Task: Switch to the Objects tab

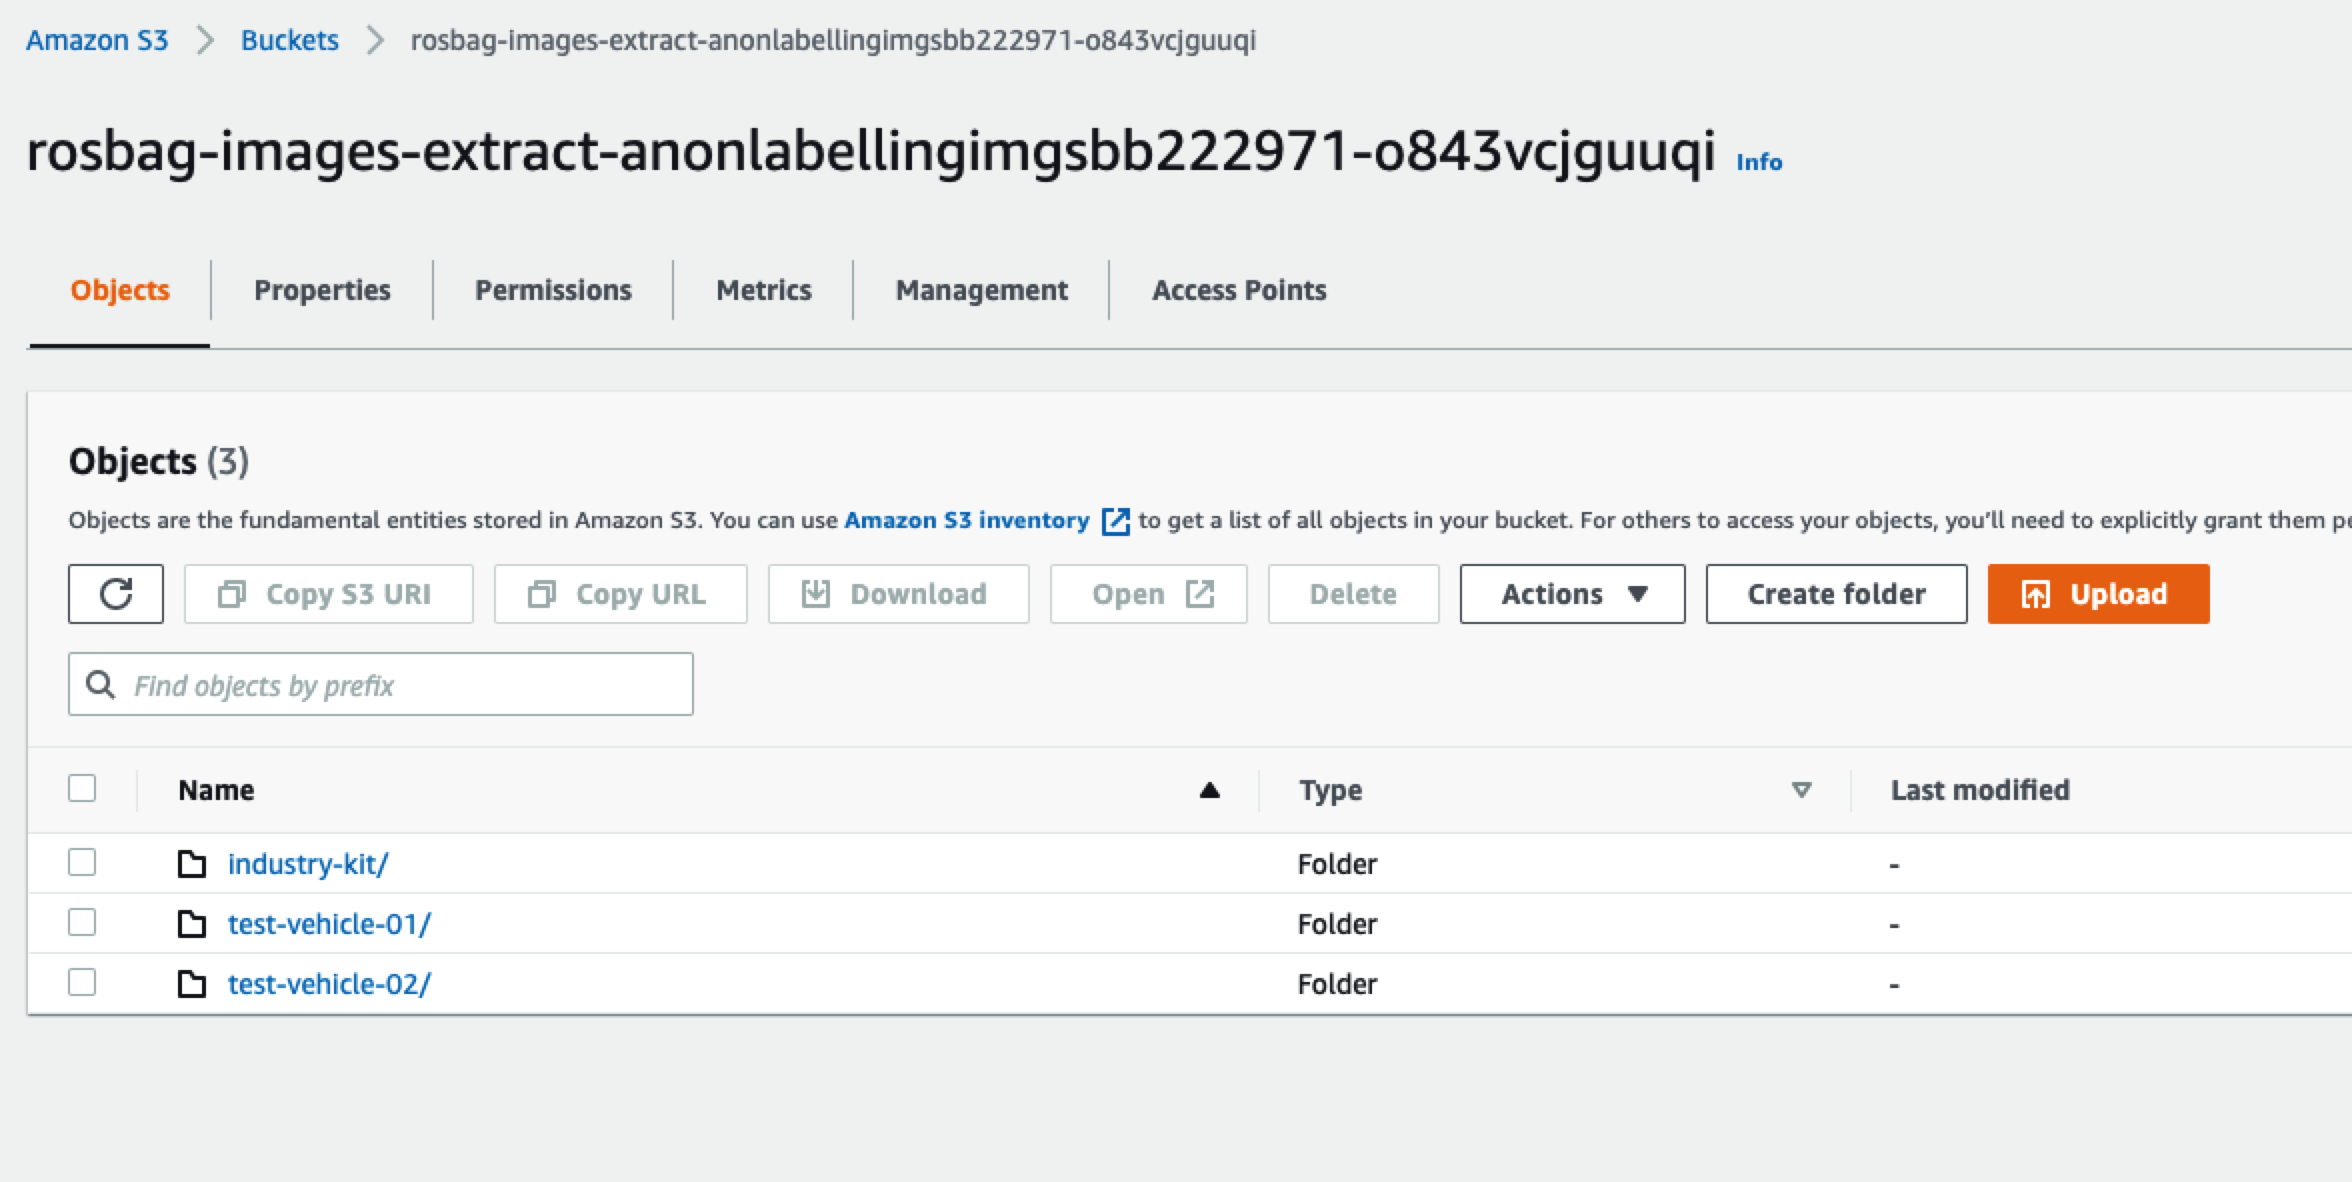Action: (x=120, y=290)
